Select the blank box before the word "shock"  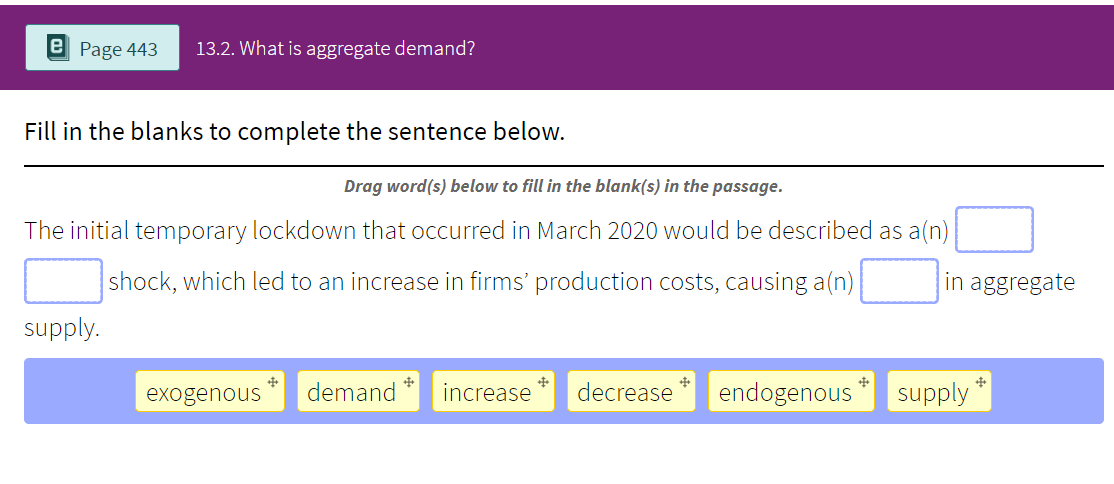(x=63, y=281)
